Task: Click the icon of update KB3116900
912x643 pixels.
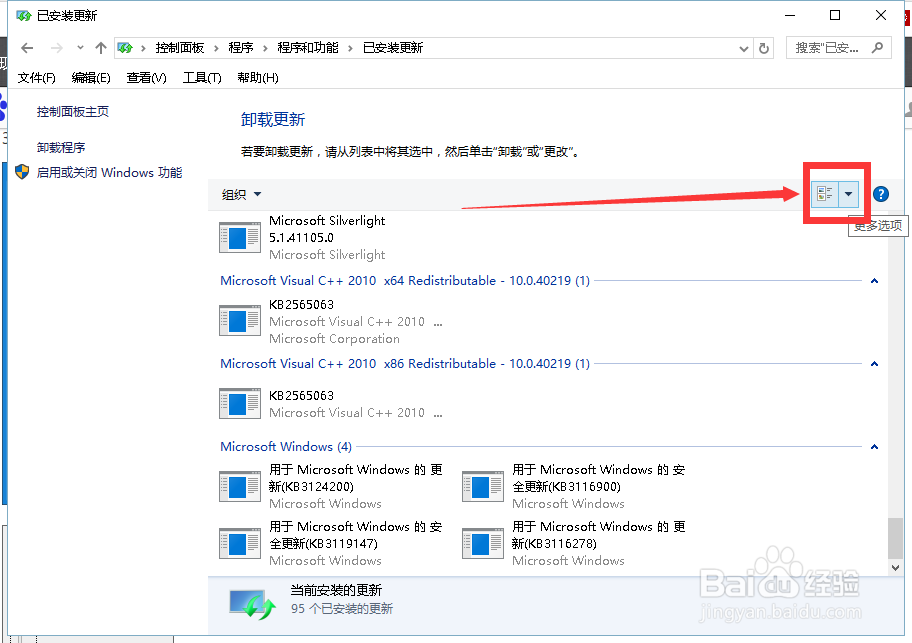Action: 483,486
